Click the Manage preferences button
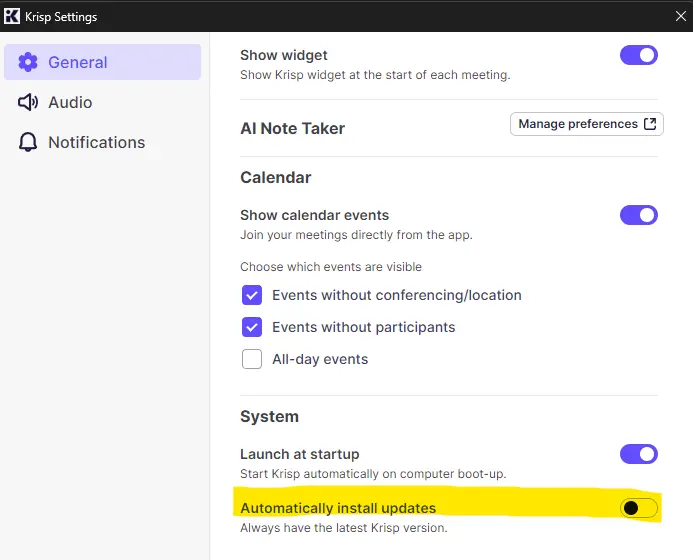The height and width of the screenshot is (560, 693). pyautogui.click(x=586, y=124)
